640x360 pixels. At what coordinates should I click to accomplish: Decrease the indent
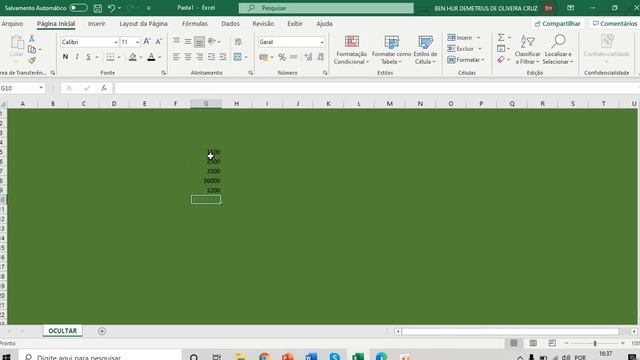(x=211, y=57)
